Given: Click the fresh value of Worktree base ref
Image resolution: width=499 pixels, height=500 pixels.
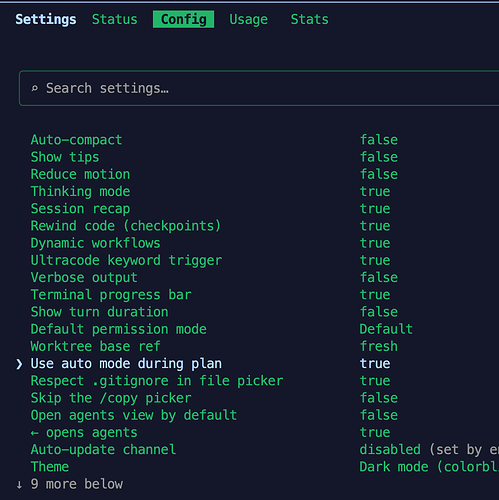Looking at the screenshot, I should (x=379, y=347).
